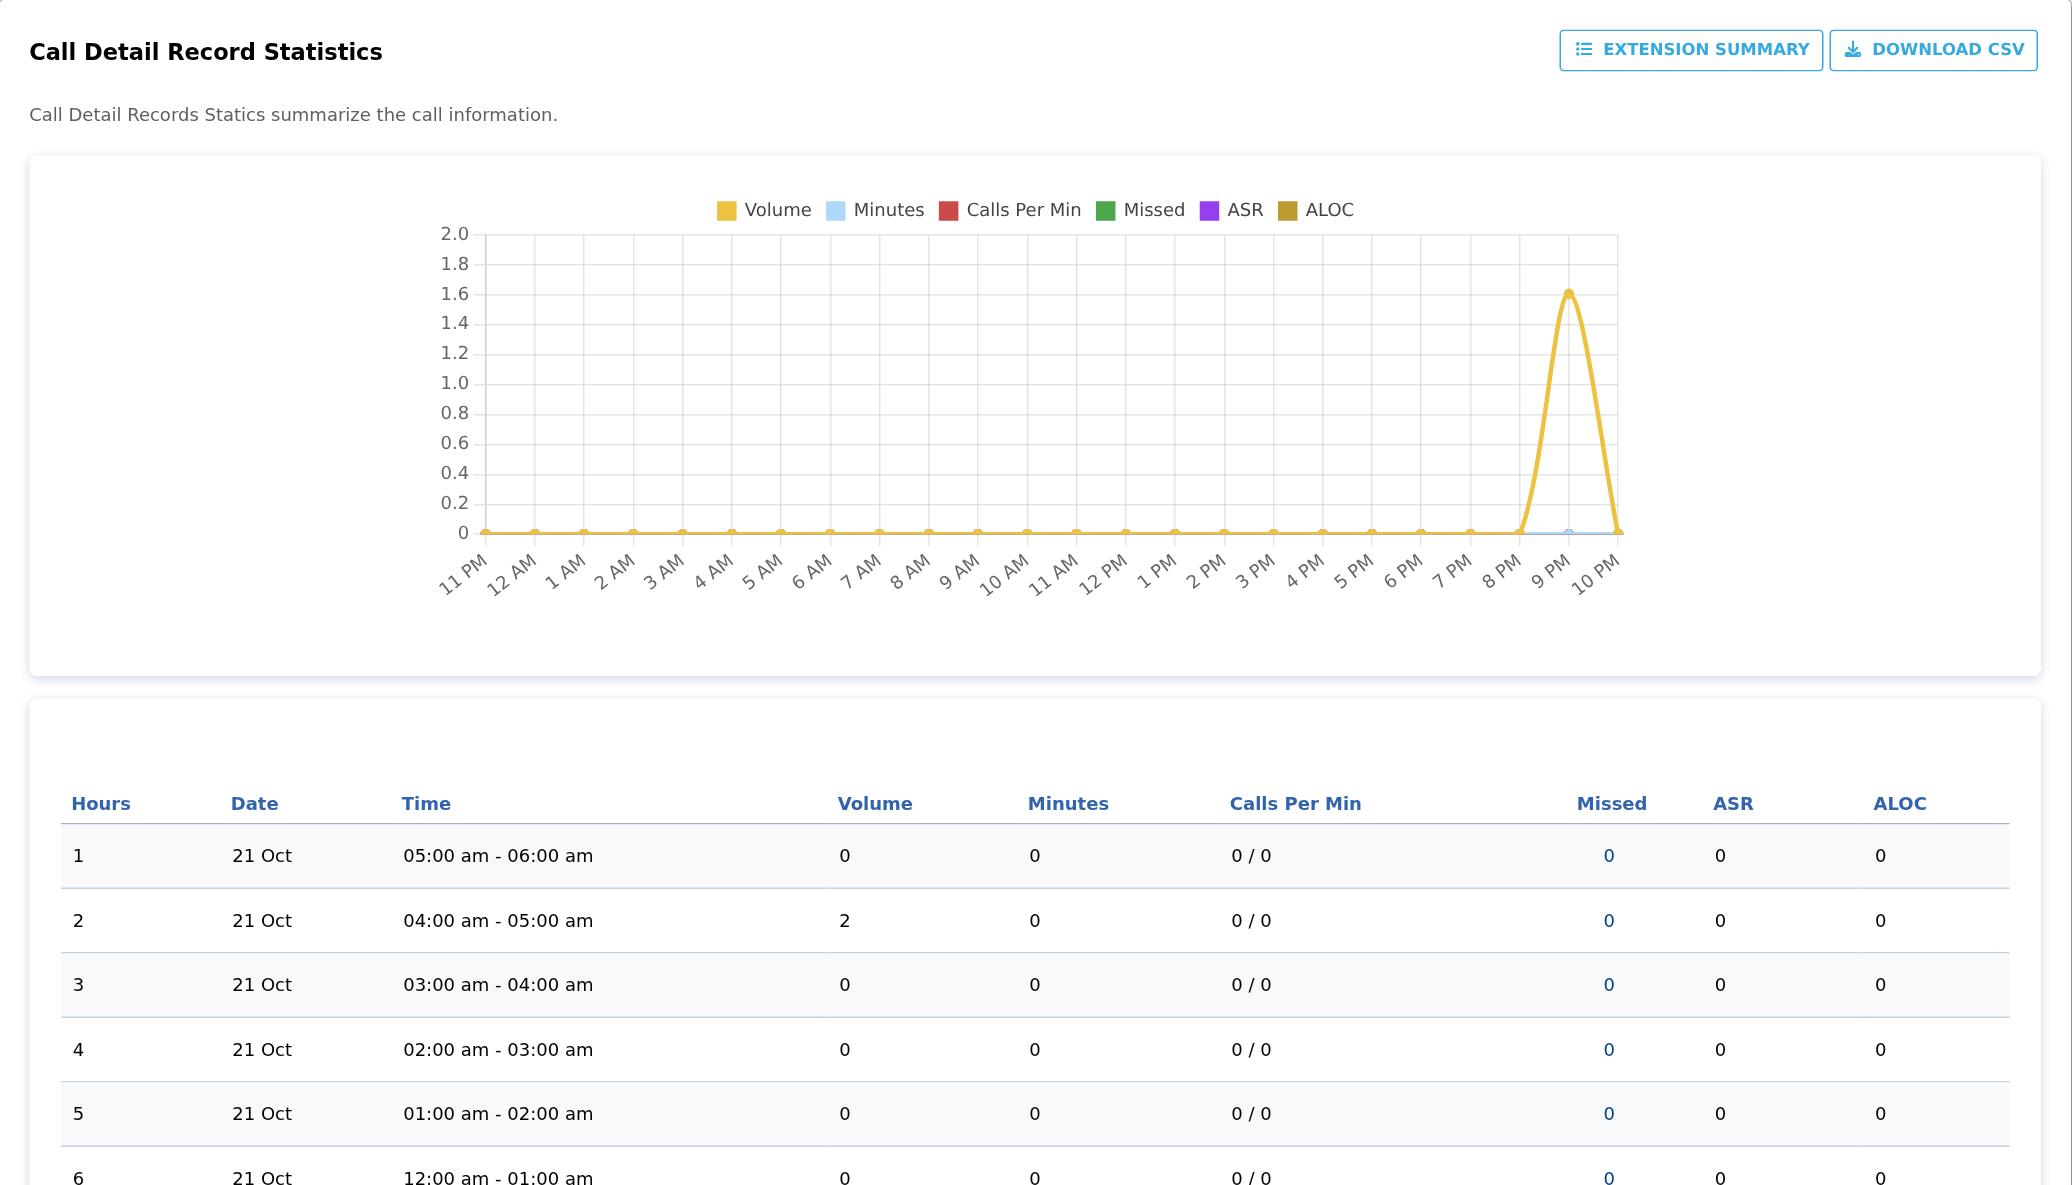This screenshot has width=2072, height=1185.
Task: Toggle the ASR legend swatch
Action: pyautogui.click(x=1209, y=210)
